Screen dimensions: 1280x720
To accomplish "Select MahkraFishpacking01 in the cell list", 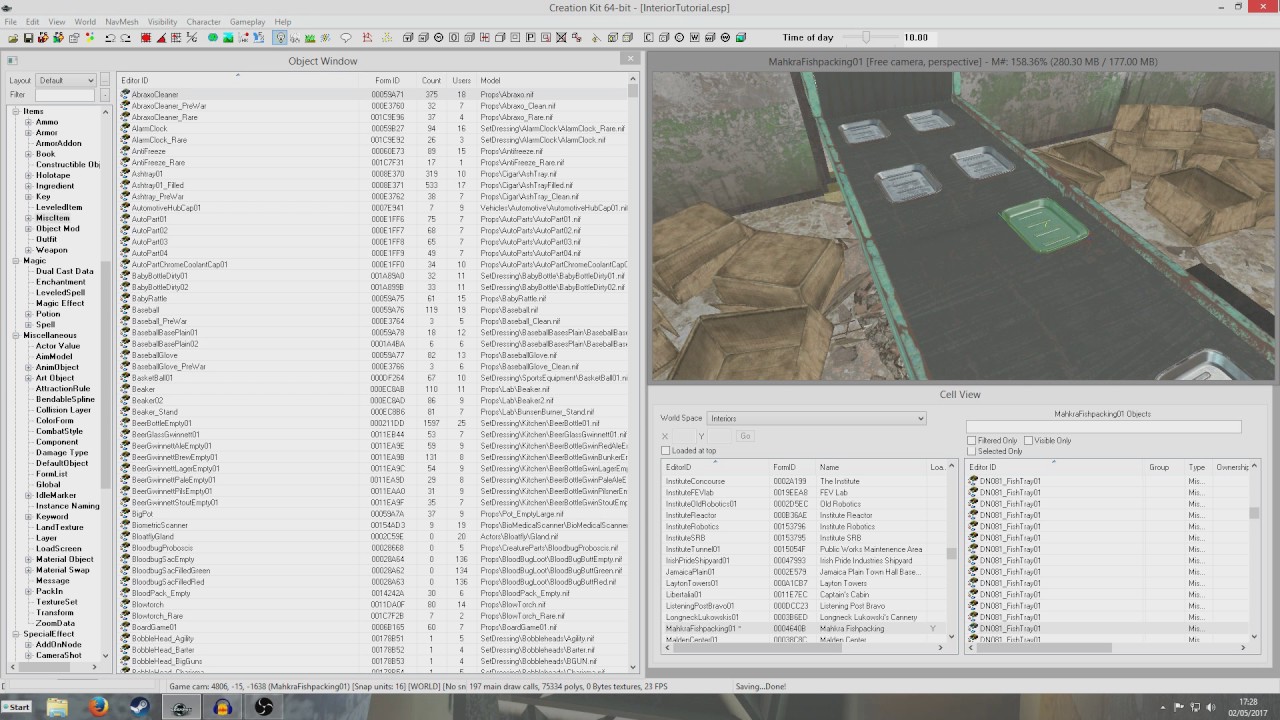I will [803, 629].
